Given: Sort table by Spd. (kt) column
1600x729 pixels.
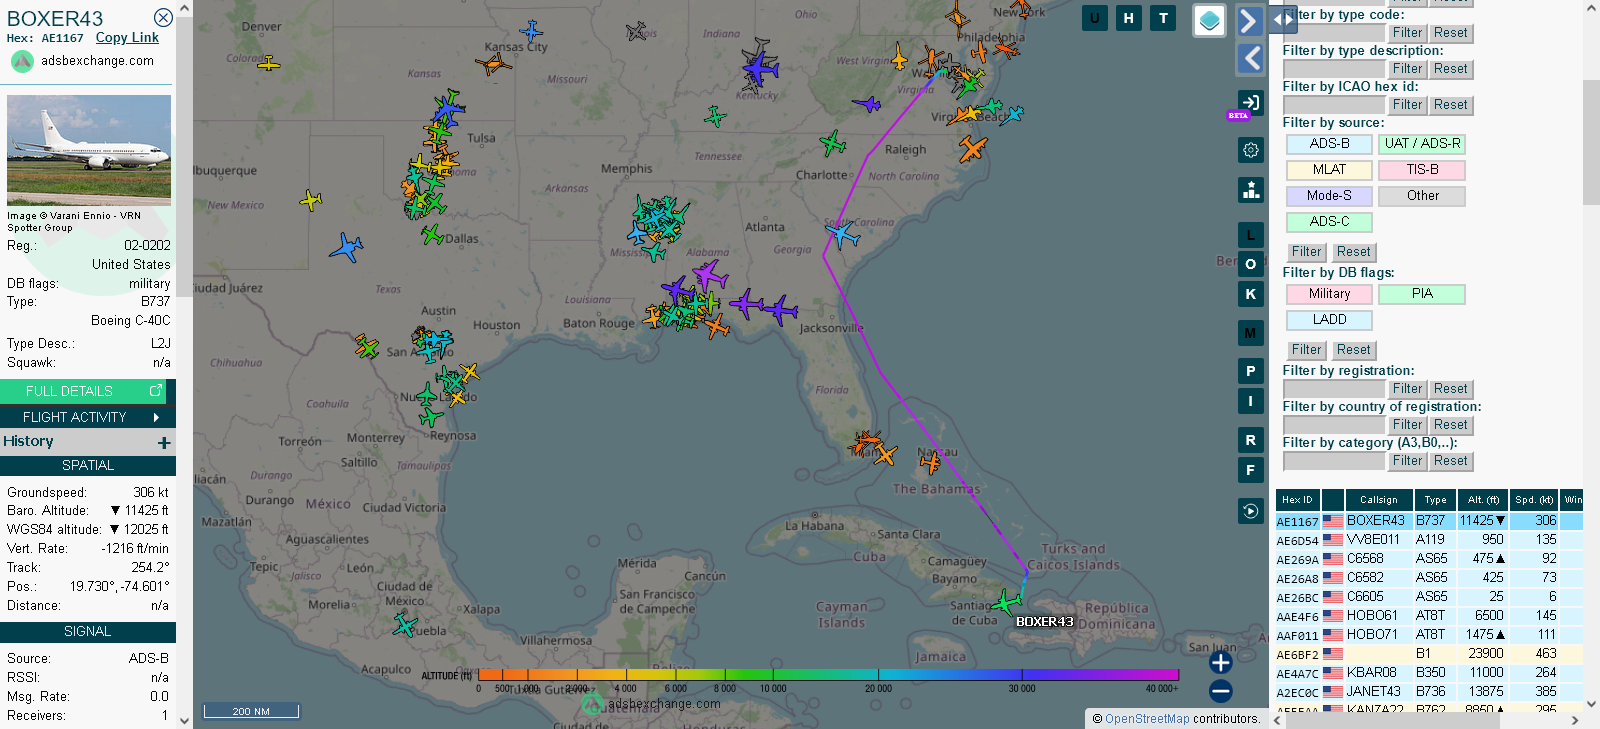Looking at the screenshot, I should pos(1533,500).
